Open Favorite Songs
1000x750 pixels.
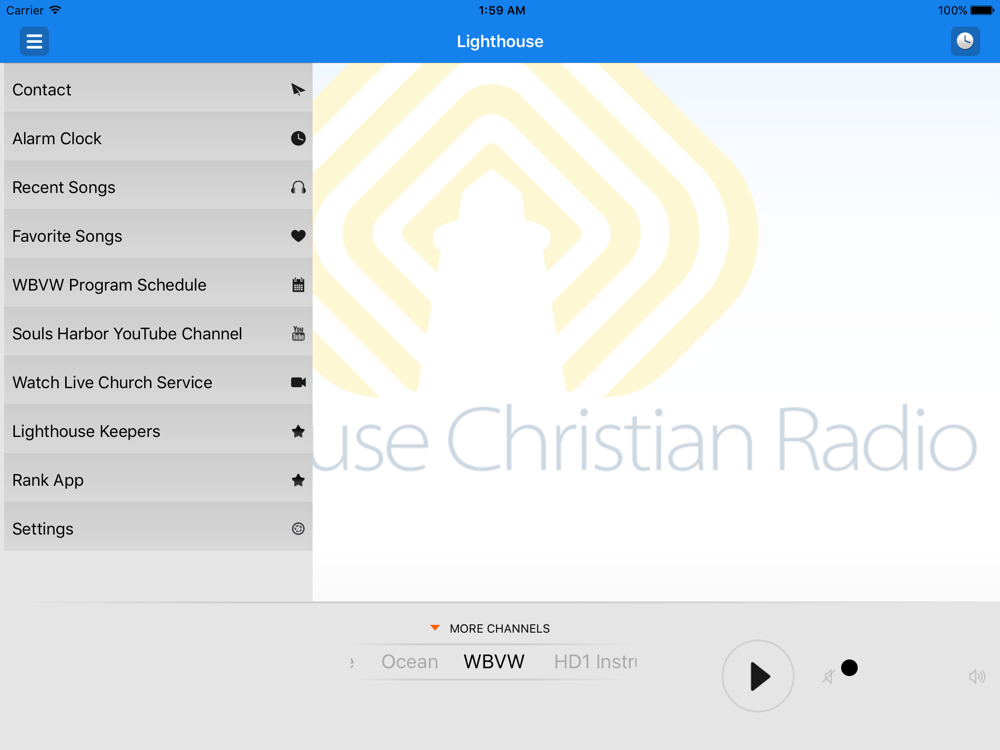(x=158, y=234)
